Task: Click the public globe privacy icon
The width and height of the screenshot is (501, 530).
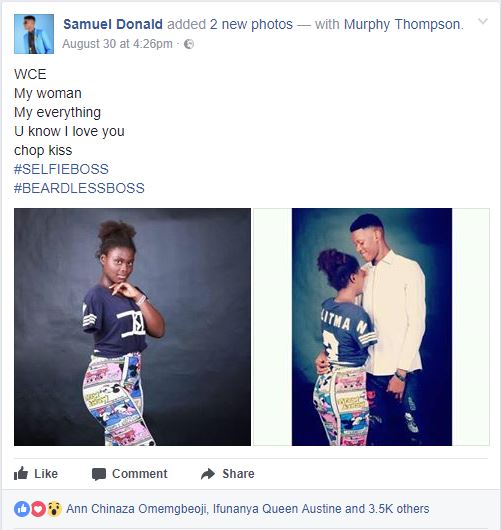Action: click(x=189, y=44)
